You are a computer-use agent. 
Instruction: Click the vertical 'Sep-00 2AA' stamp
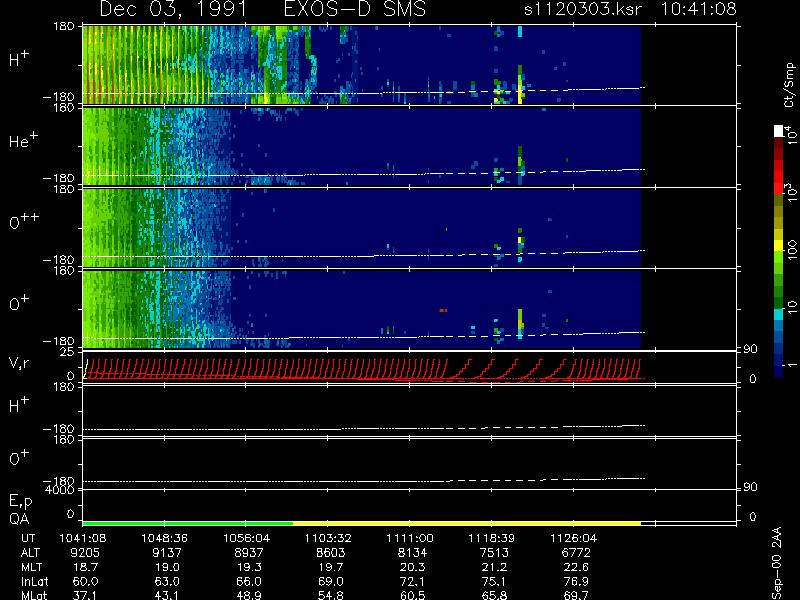tap(777, 563)
